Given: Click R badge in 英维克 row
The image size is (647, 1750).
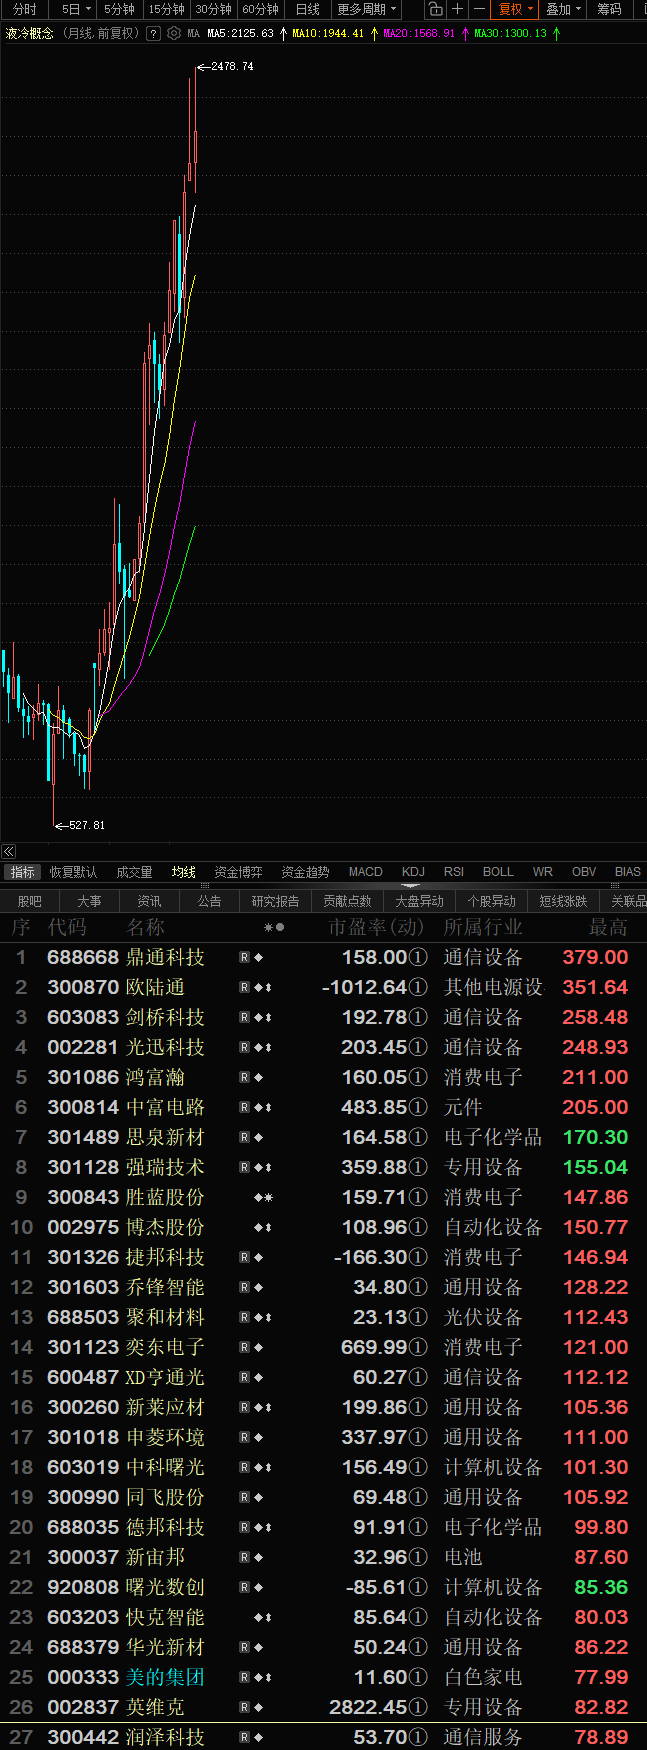Looking at the screenshot, I should click(x=244, y=1707).
